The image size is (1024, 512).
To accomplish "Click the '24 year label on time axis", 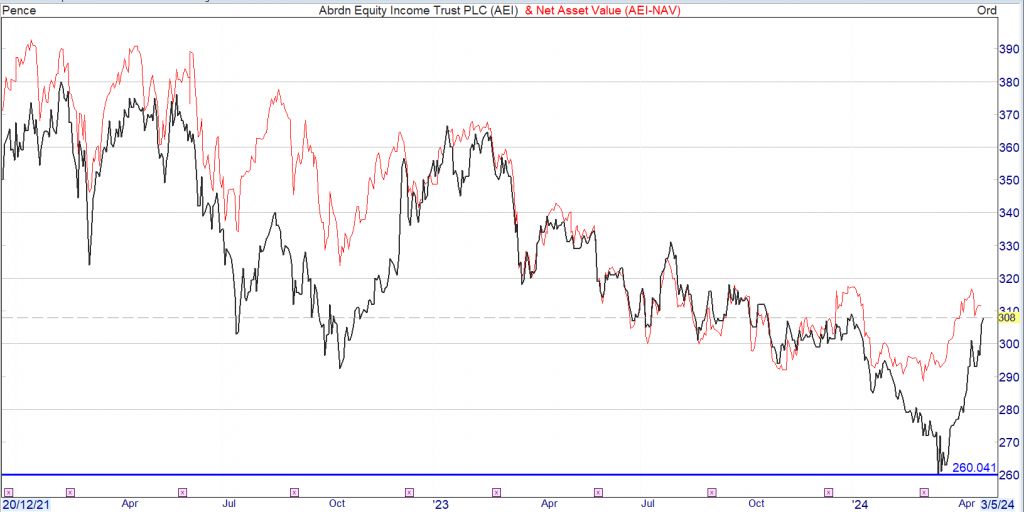I will pyautogui.click(x=861, y=505).
